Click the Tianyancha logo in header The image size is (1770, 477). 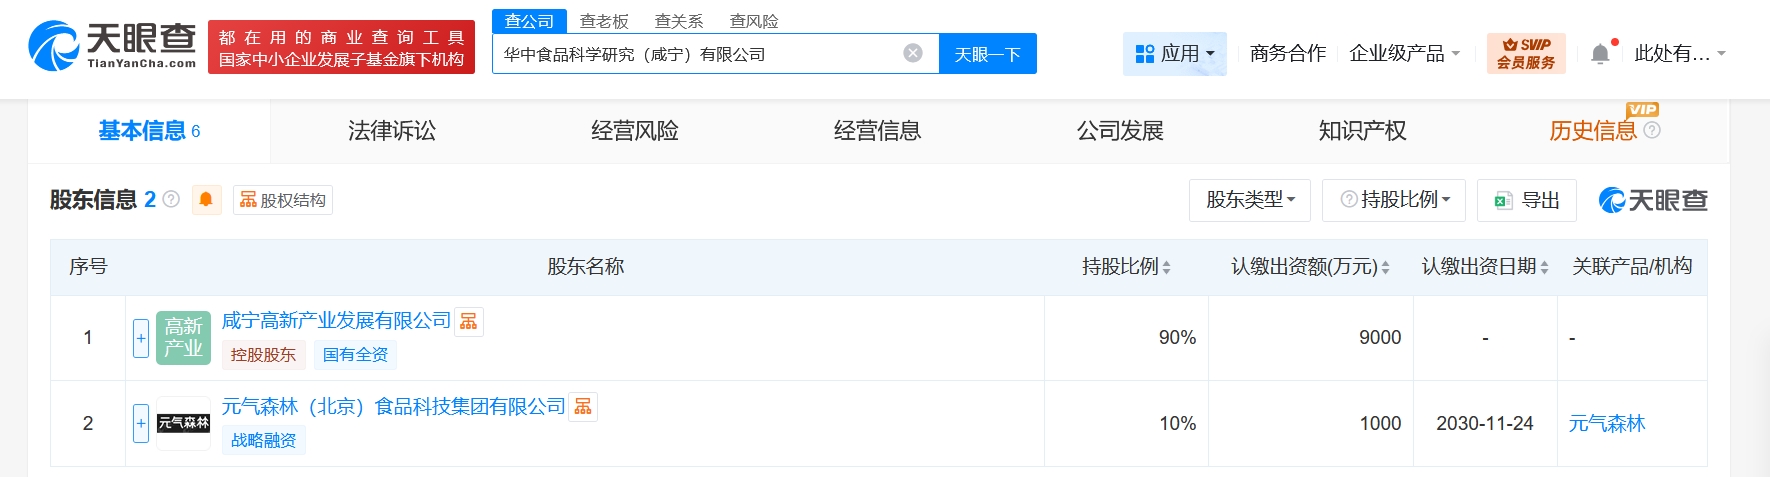coord(112,46)
